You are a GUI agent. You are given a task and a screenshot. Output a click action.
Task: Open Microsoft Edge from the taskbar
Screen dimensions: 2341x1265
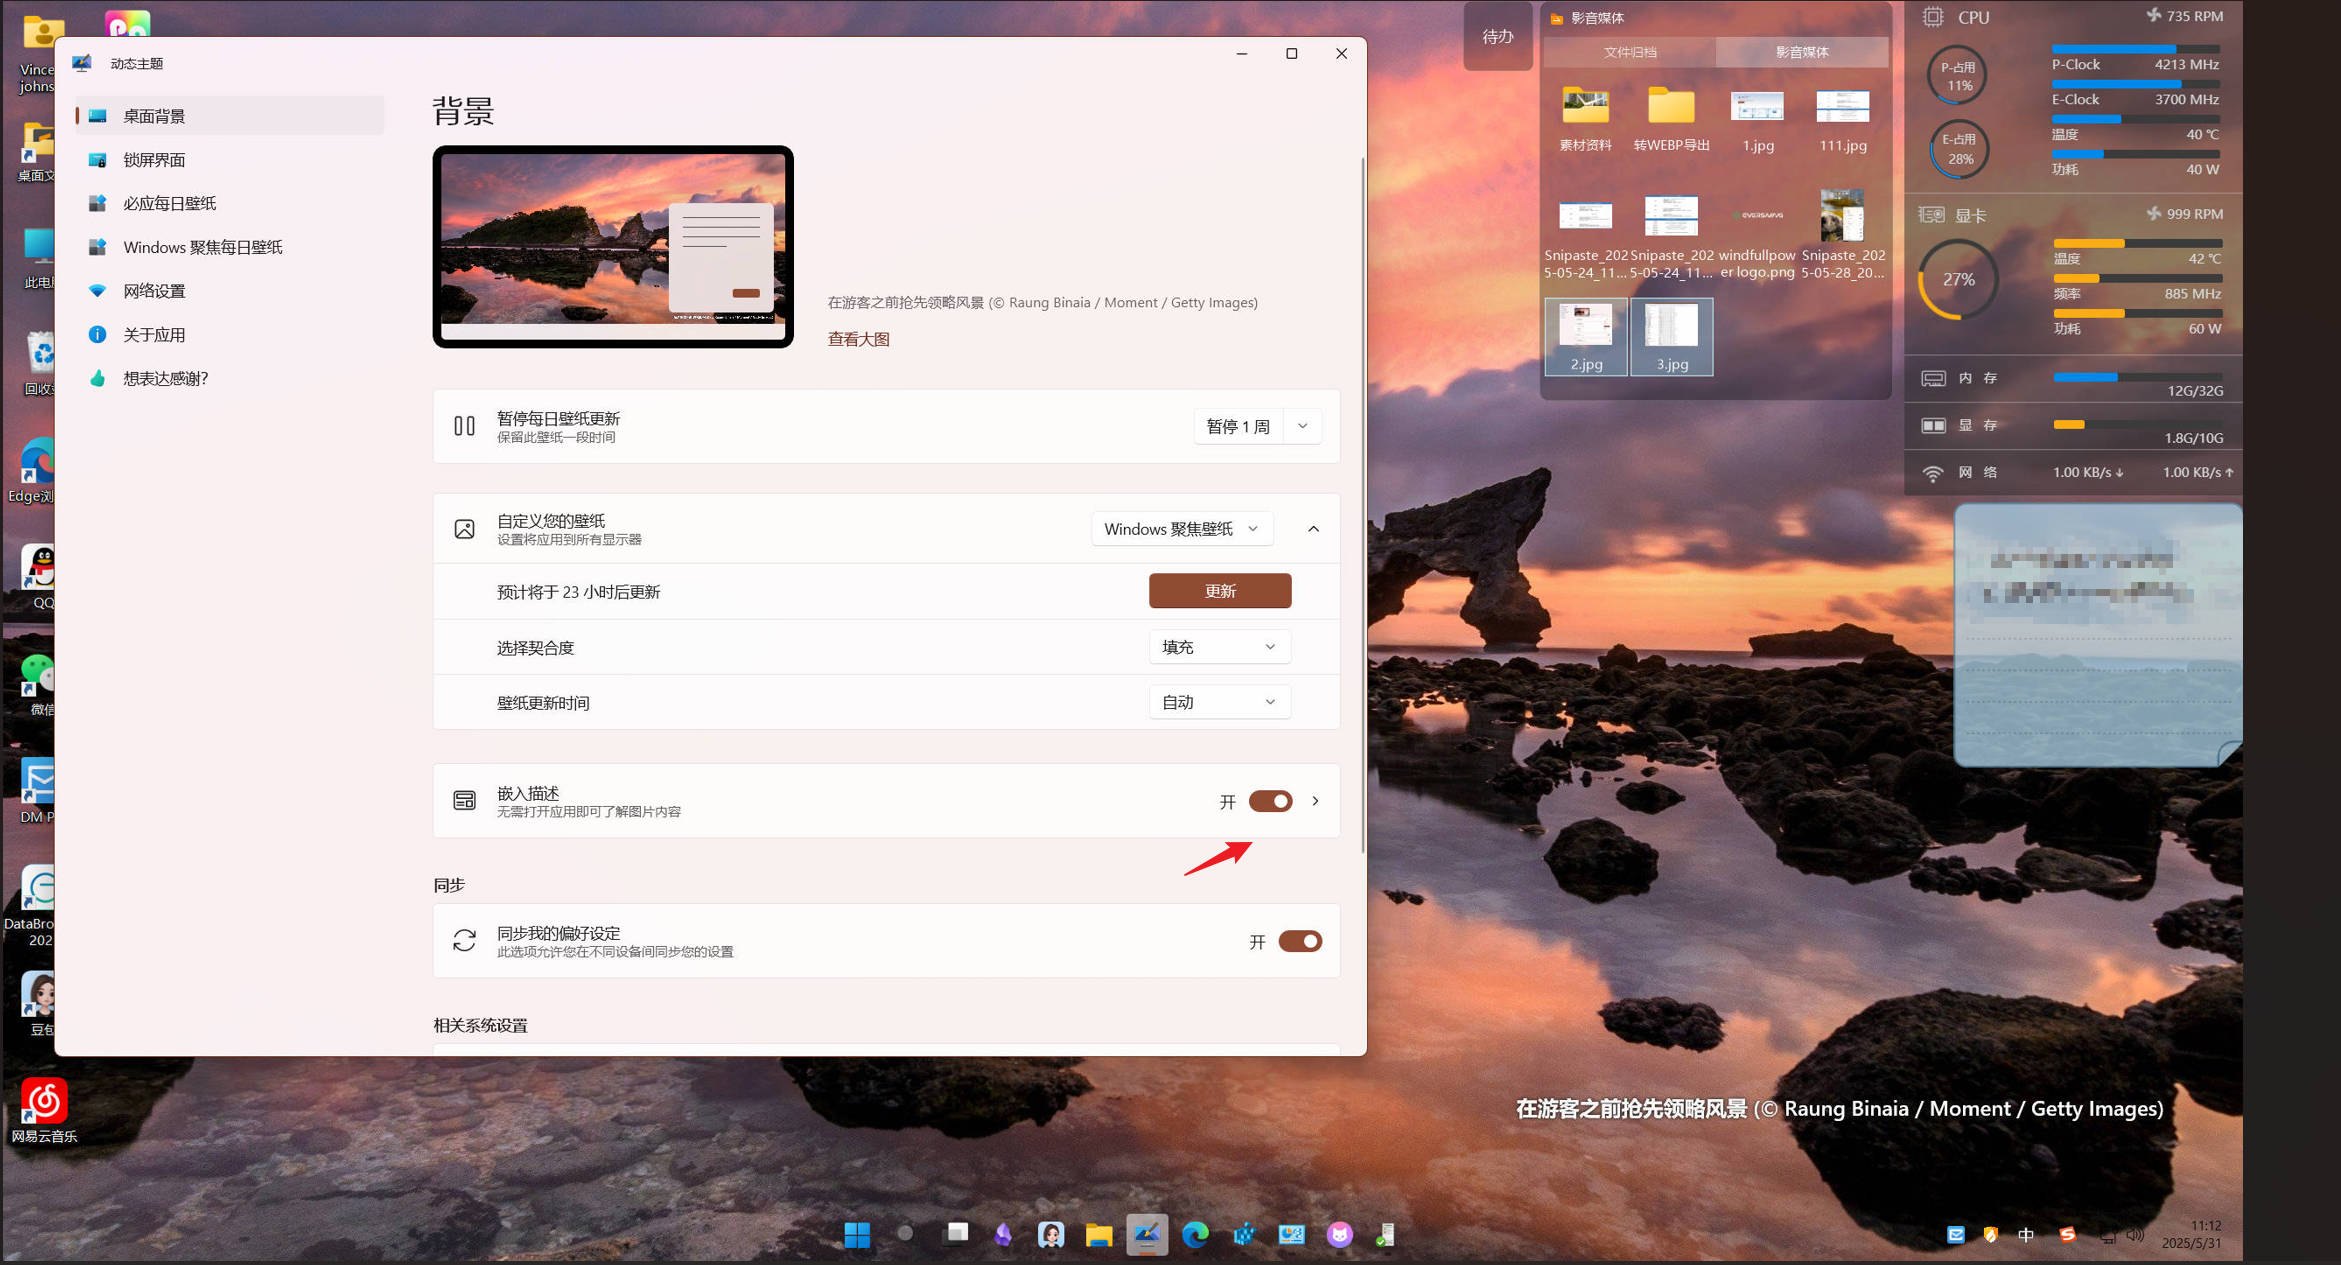click(x=1195, y=1235)
